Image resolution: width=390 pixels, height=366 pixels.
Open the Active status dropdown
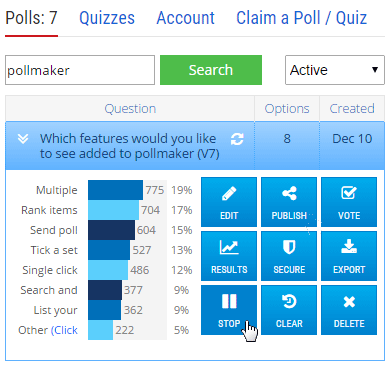pos(335,70)
